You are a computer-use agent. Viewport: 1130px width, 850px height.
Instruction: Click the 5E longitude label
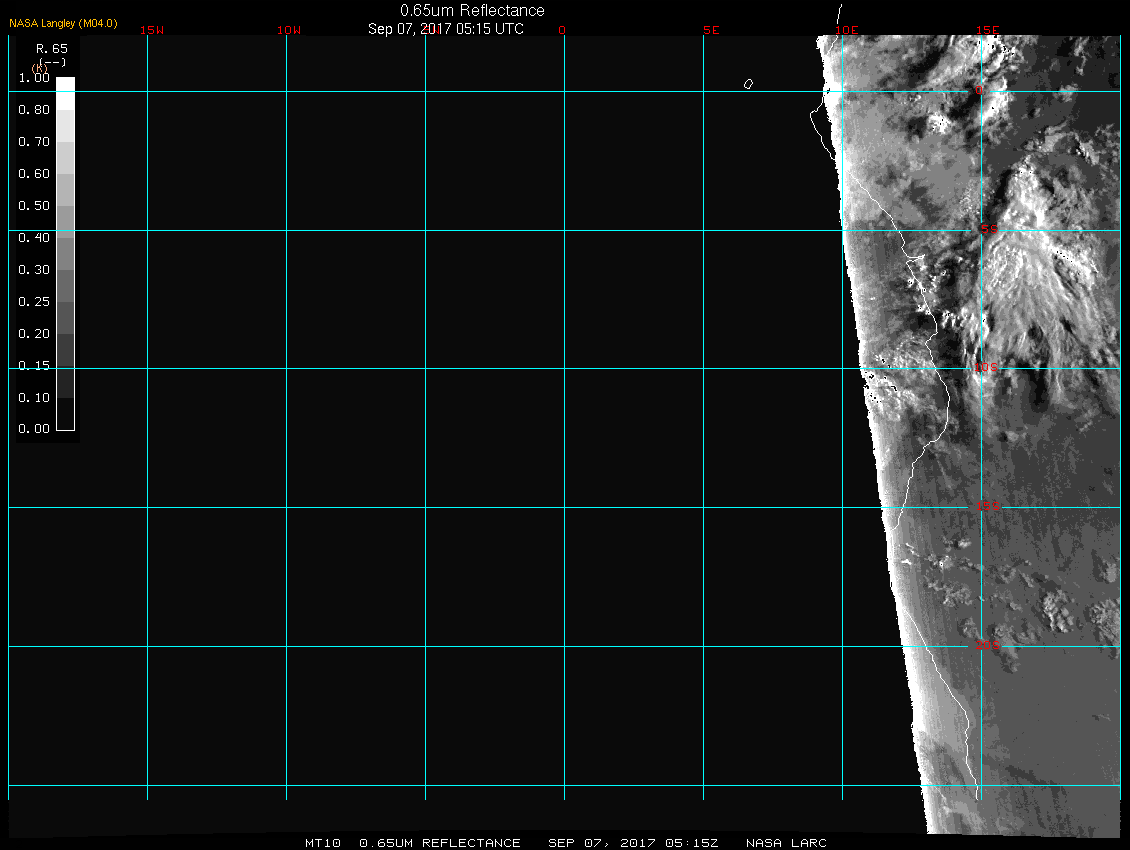[711, 30]
